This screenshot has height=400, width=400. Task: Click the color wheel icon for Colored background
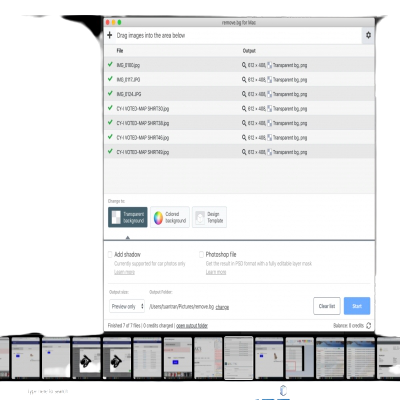pyautogui.click(x=158, y=217)
